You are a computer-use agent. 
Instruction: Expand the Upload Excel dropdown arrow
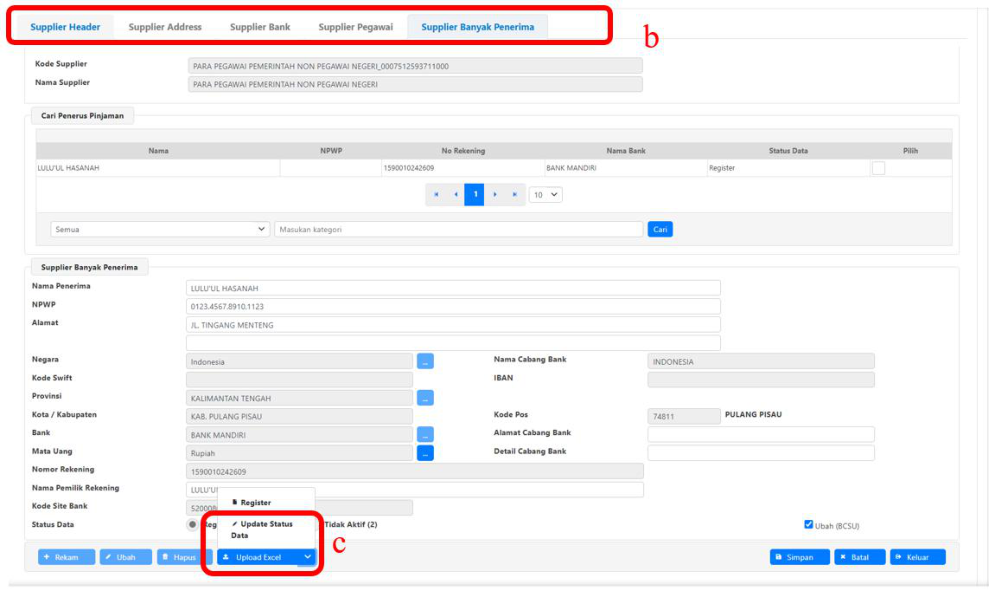coord(308,557)
